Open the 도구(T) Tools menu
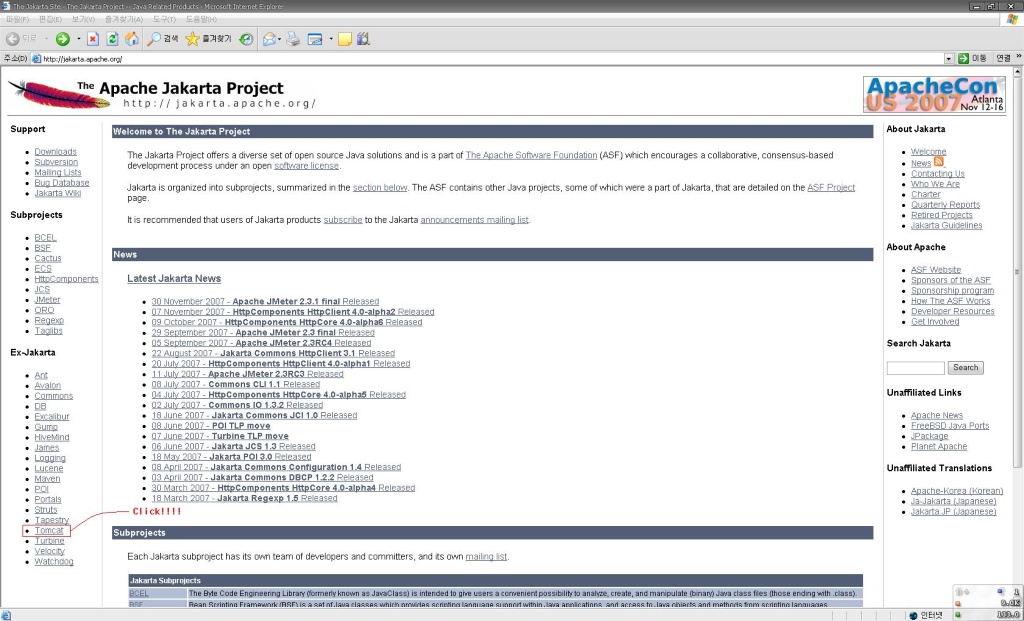The height and width of the screenshot is (621, 1024). click(165, 20)
